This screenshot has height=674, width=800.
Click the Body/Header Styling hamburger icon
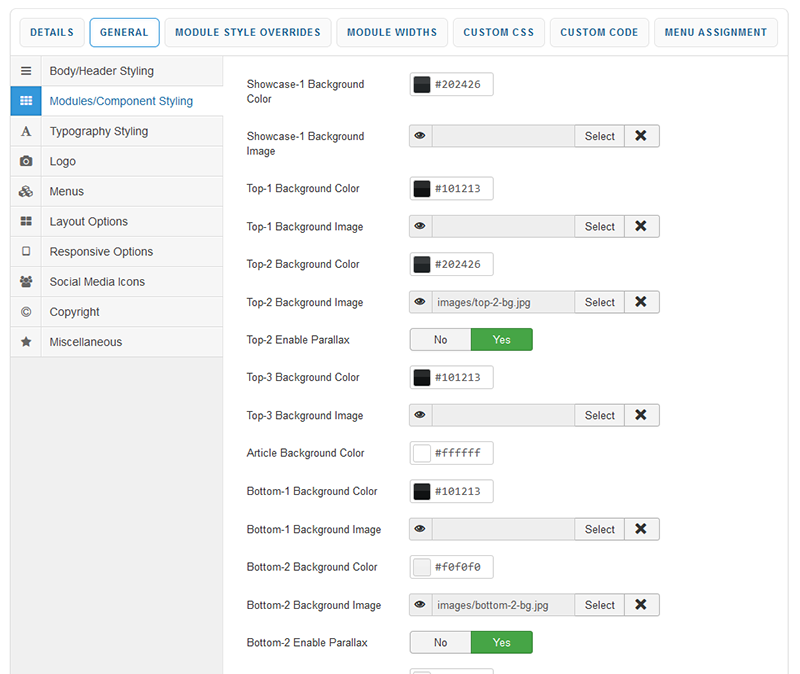[x=26, y=71]
